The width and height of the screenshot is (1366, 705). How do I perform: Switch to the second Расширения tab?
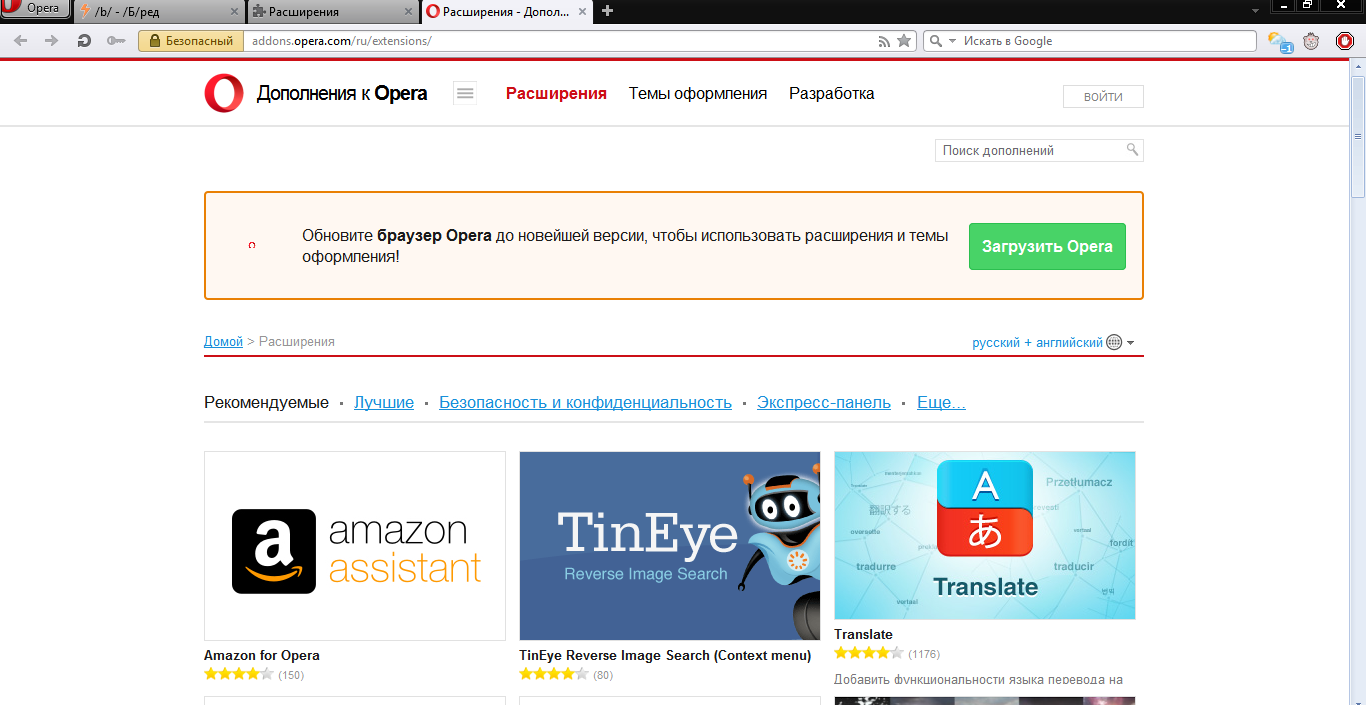(334, 12)
